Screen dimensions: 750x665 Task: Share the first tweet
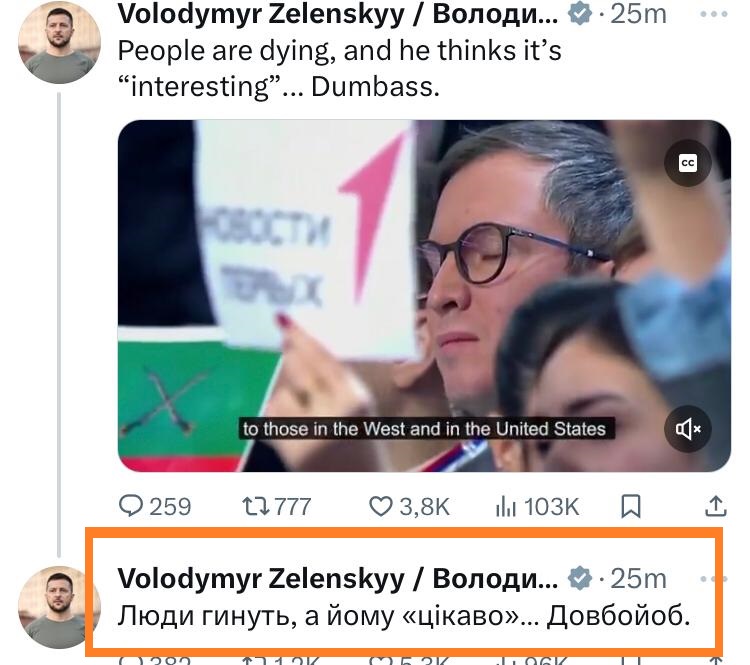tap(716, 507)
